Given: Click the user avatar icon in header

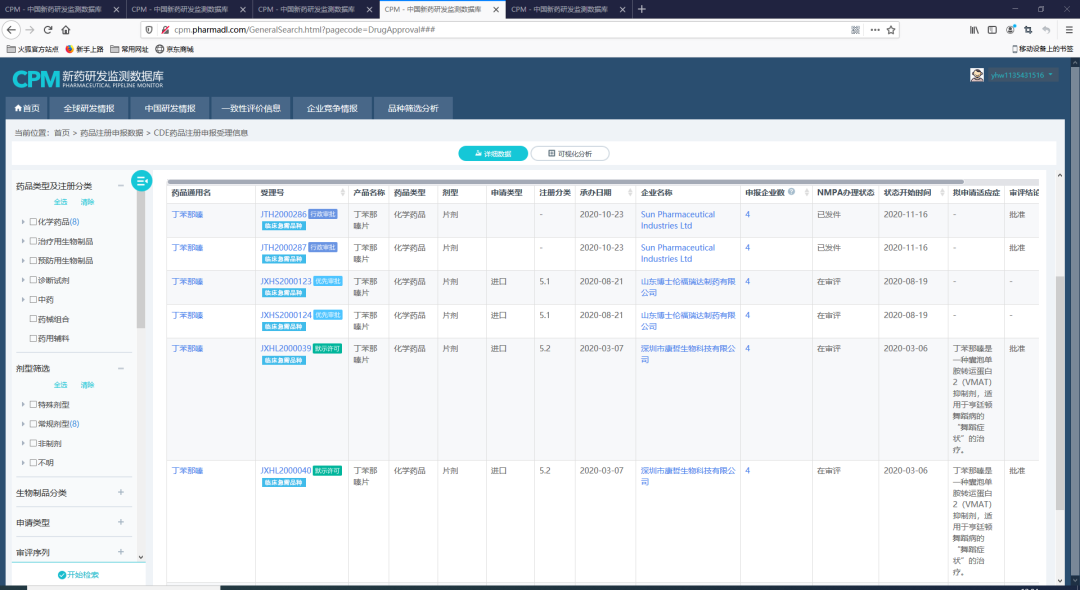Looking at the screenshot, I should pyautogui.click(x=977, y=75).
